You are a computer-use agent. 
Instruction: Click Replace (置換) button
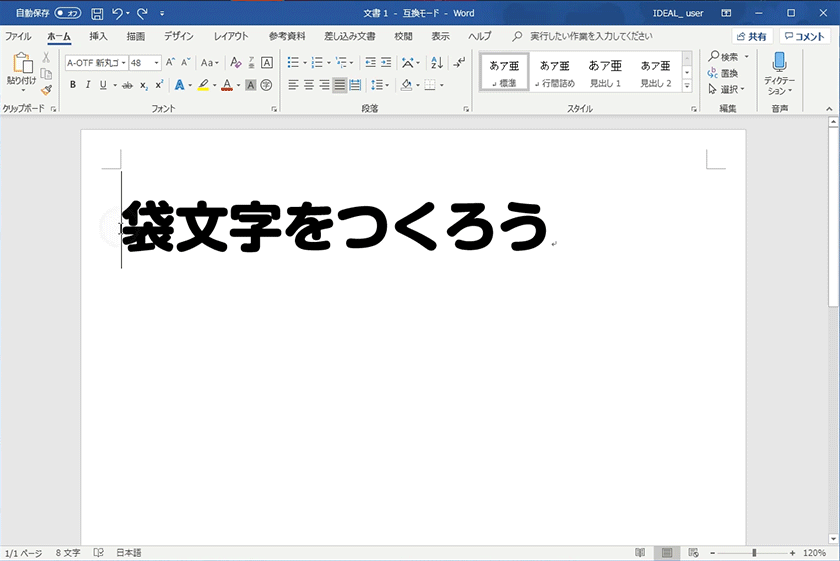point(723,73)
